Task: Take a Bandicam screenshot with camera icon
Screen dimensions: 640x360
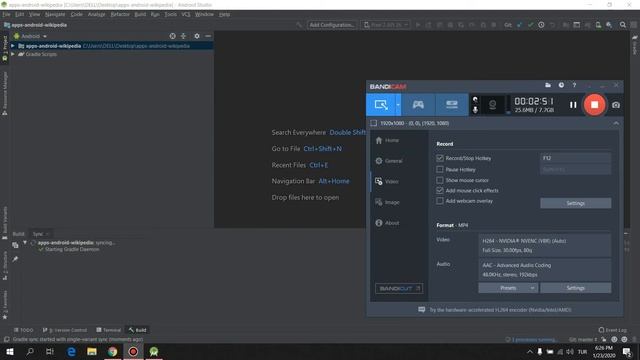Action: point(616,105)
